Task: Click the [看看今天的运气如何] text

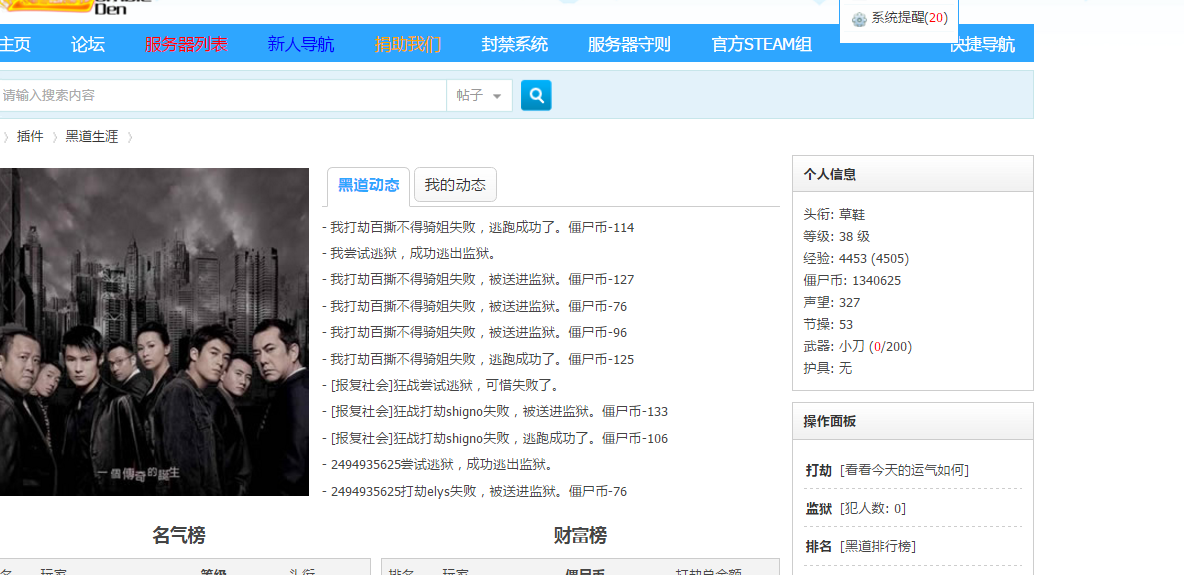Action: (x=904, y=470)
